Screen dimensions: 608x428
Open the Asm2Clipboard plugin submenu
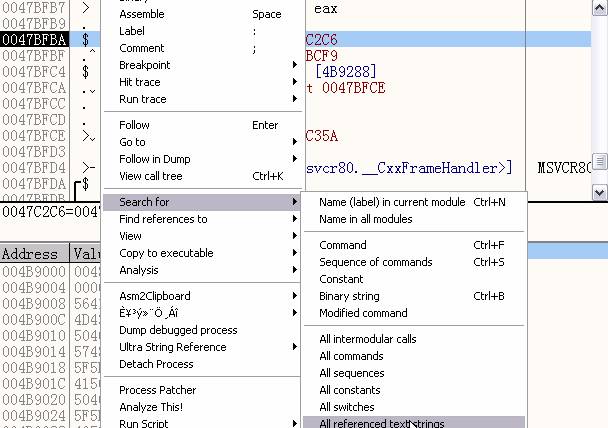pos(202,296)
